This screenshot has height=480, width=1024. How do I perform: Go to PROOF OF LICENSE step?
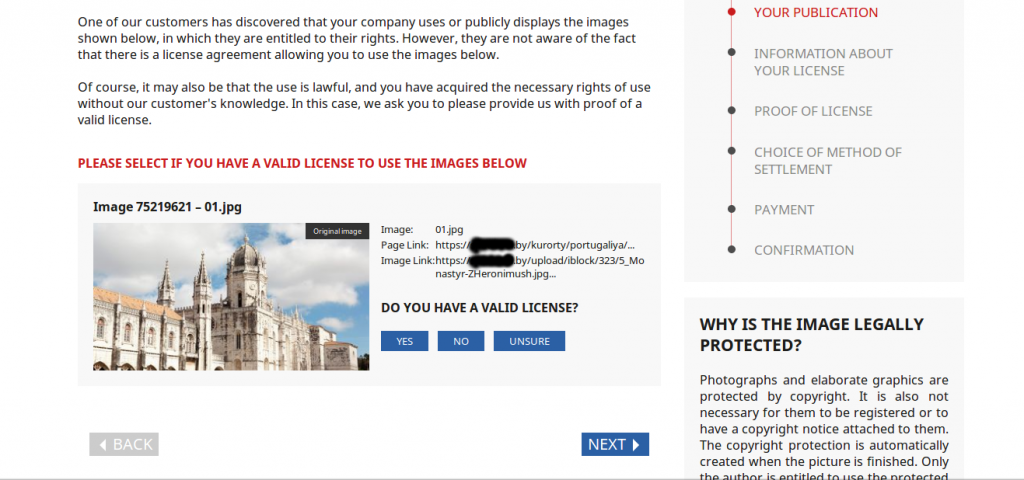pos(813,111)
